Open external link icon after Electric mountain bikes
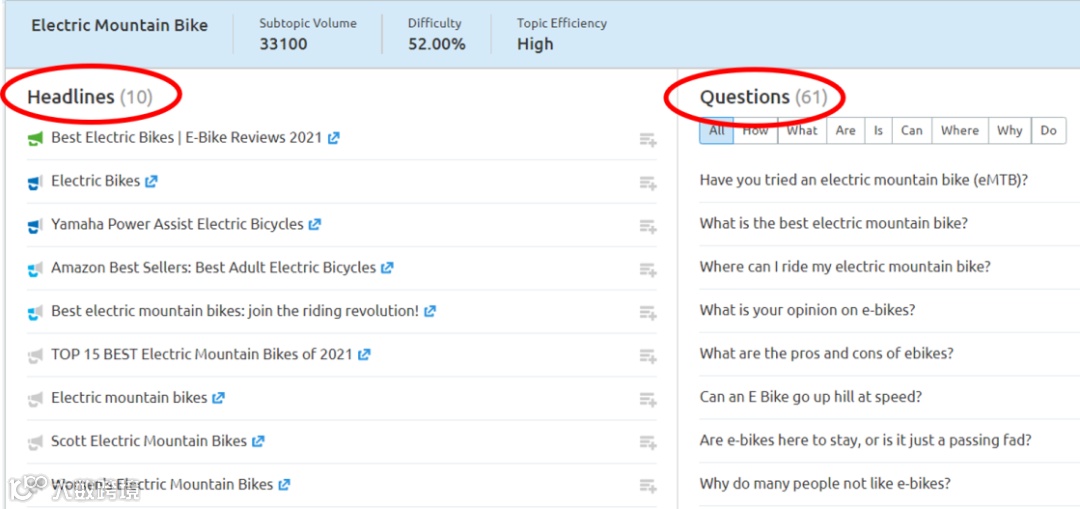 218,398
